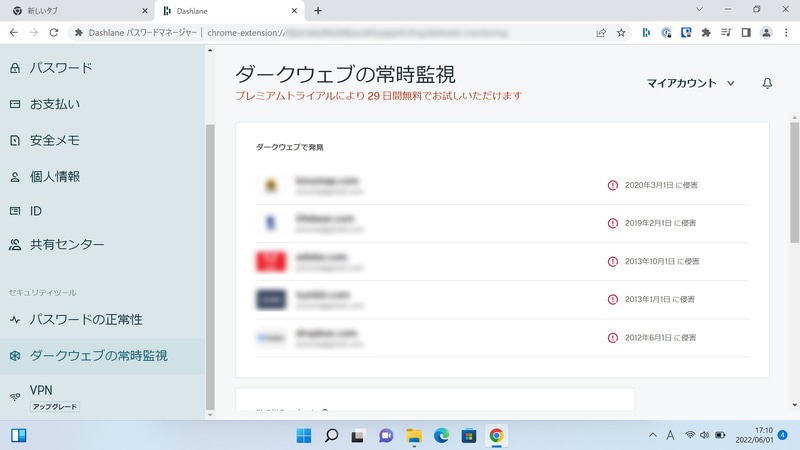Open Windows Start menu

tap(304, 436)
